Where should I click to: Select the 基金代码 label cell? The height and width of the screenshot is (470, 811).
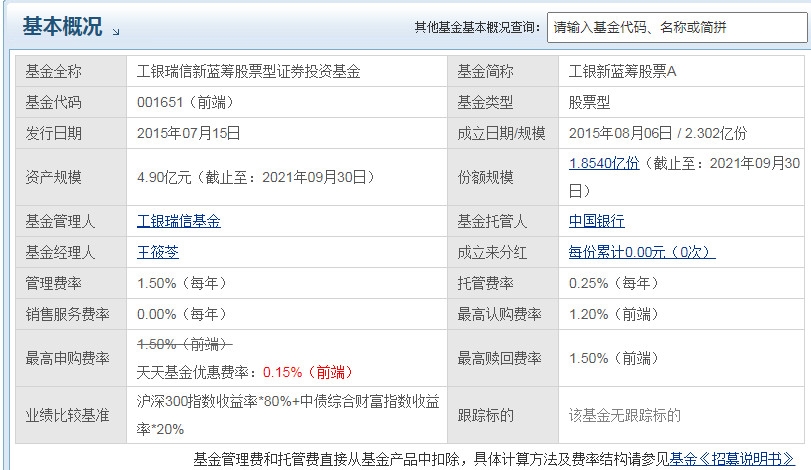(71, 102)
